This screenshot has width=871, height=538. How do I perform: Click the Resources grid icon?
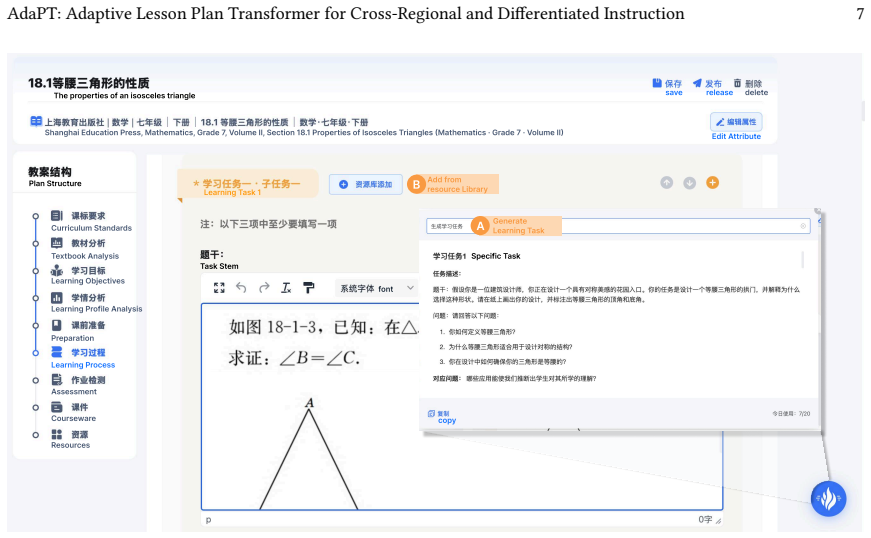pyautogui.click(x=57, y=434)
